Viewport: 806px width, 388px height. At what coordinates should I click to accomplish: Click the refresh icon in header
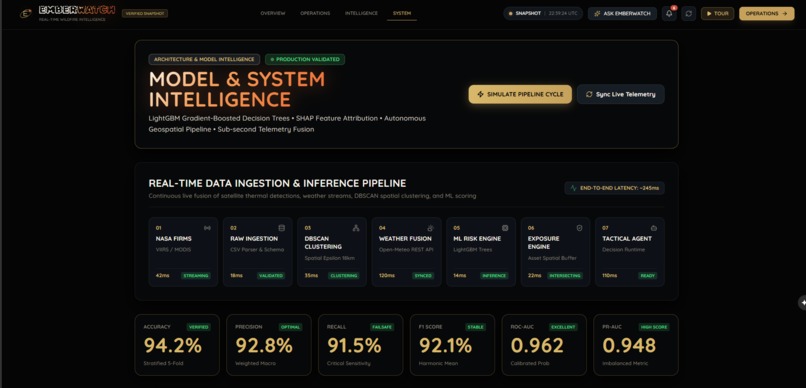pos(689,13)
